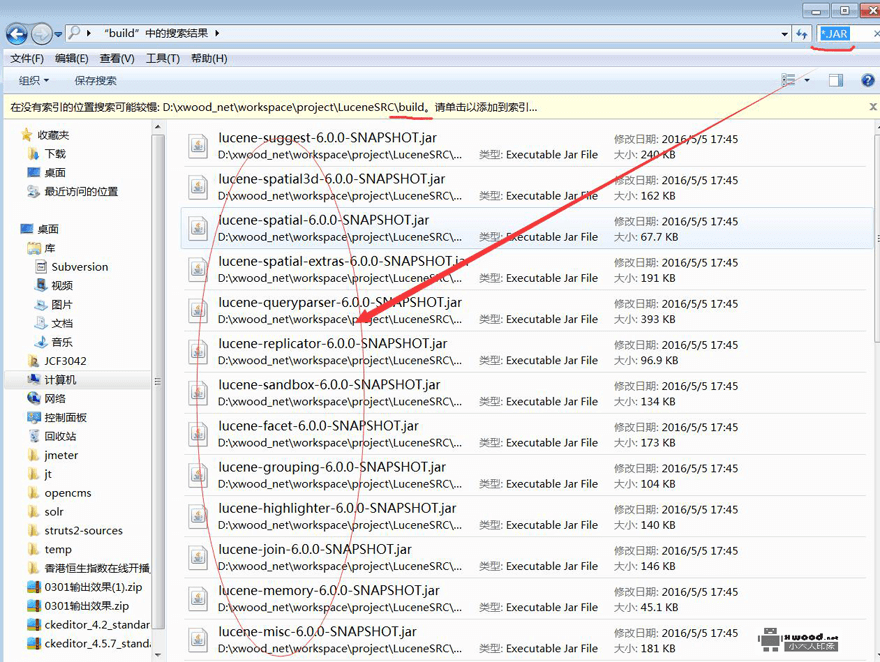Refresh the search results
880x662 pixels.
coord(801,34)
